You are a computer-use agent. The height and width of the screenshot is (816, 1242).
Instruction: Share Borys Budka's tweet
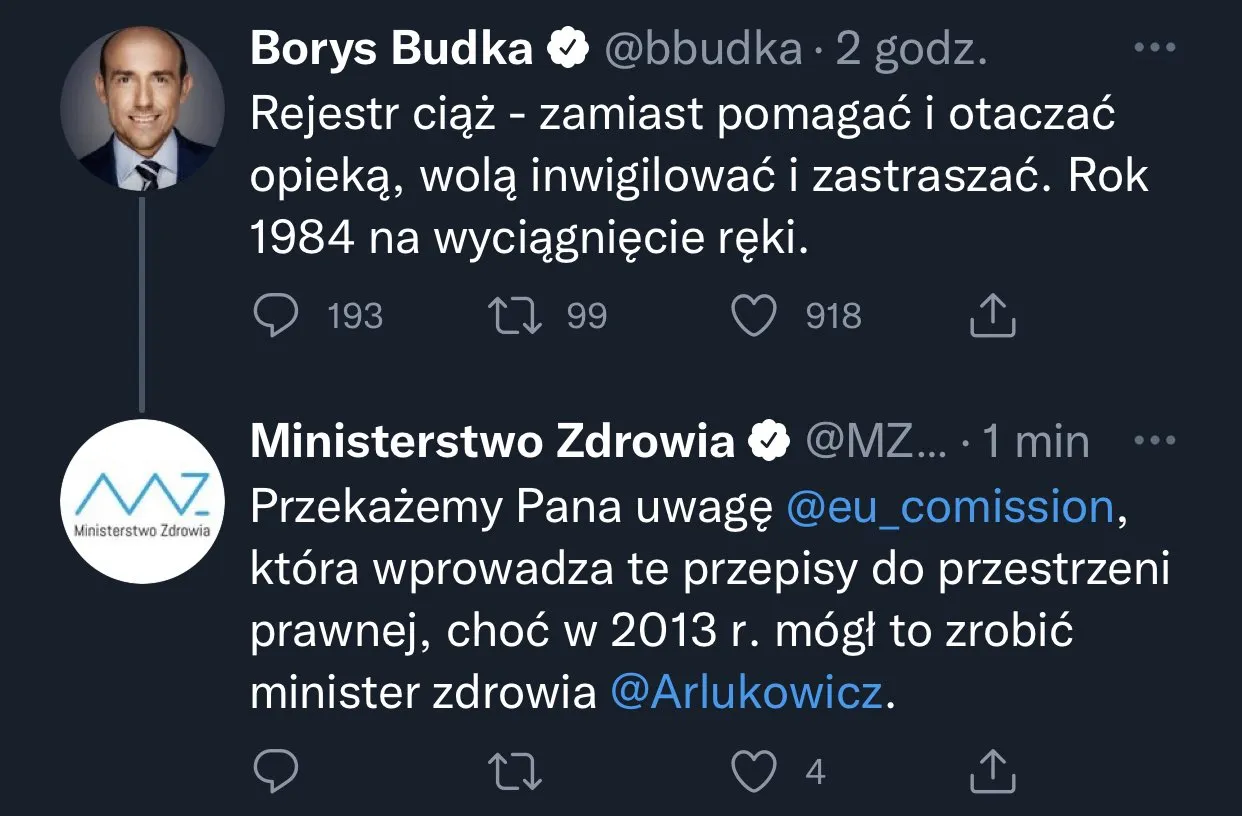(993, 317)
